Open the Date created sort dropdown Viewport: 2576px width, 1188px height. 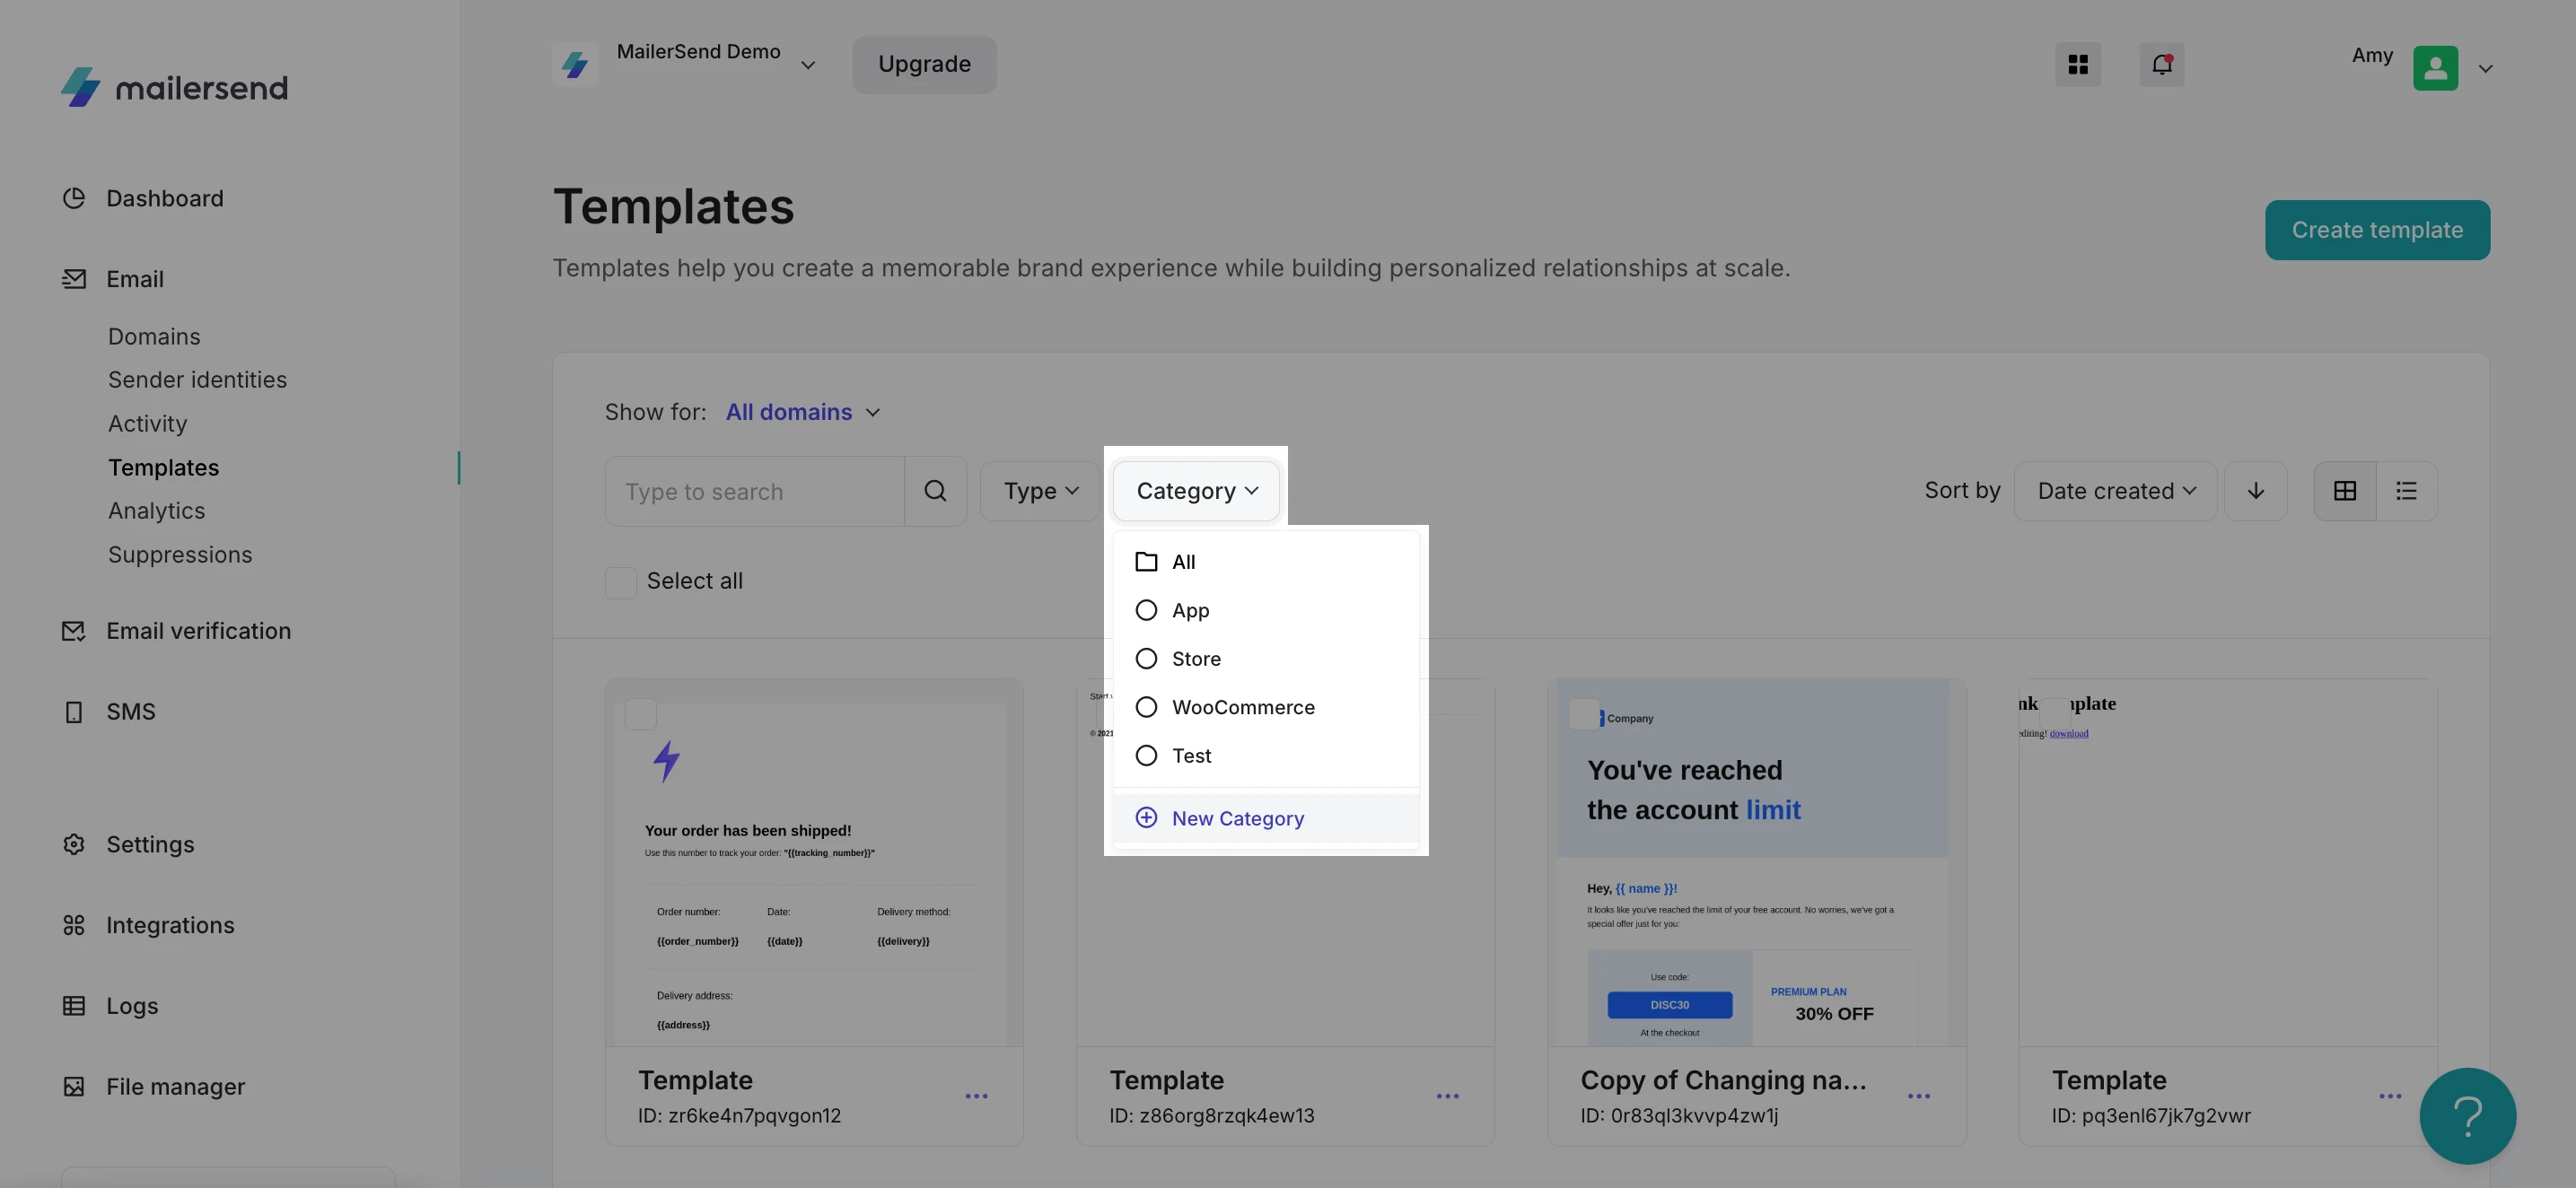click(x=2115, y=491)
